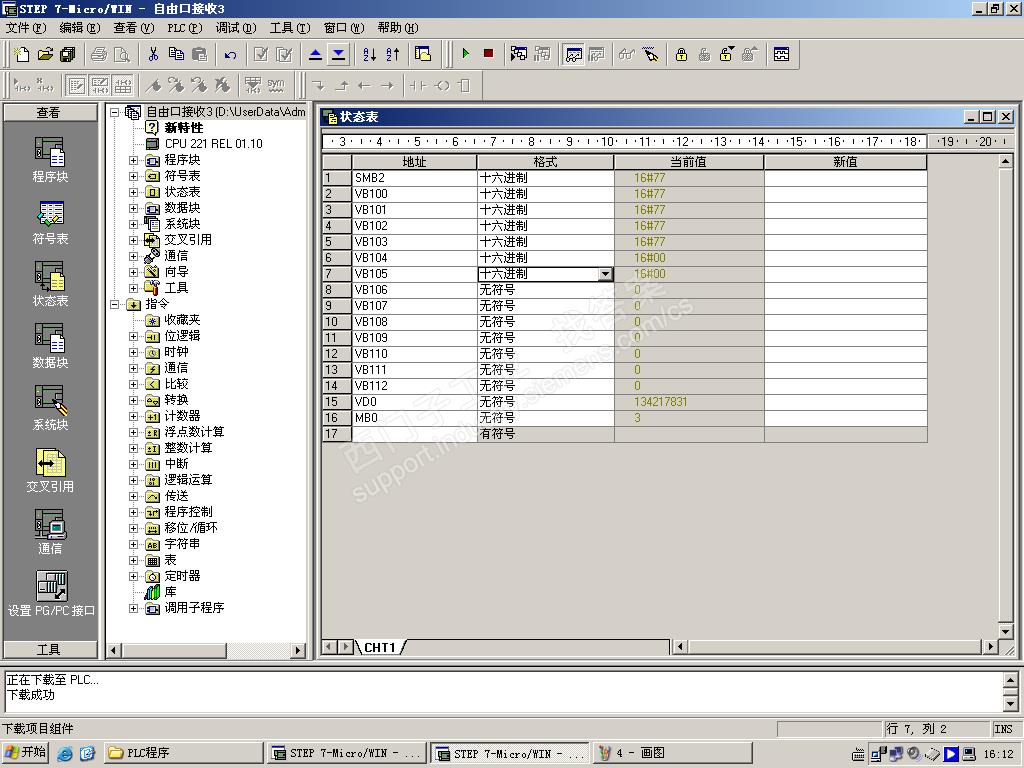This screenshot has height=768, width=1024.
Task: Expand the 数据块 tree node
Action: click(x=133, y=208)
